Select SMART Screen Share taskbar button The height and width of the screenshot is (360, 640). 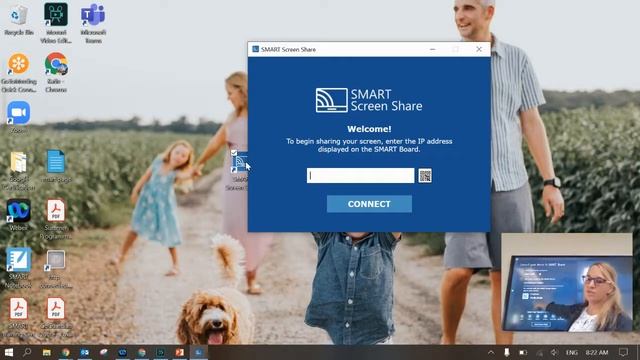pos(198,352)
